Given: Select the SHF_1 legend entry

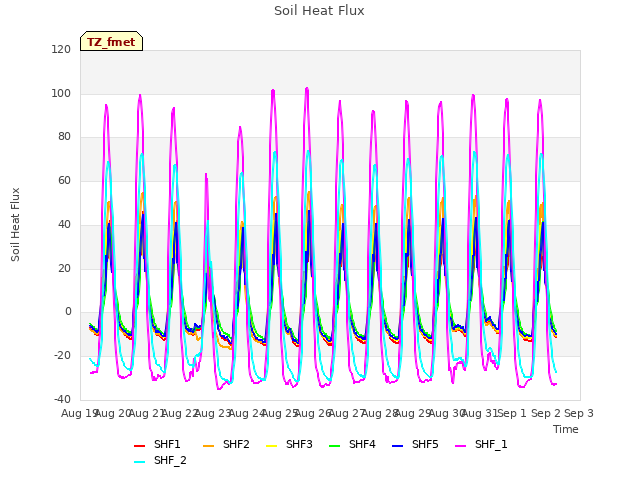Looking at the screenshot, I should 481,444.
